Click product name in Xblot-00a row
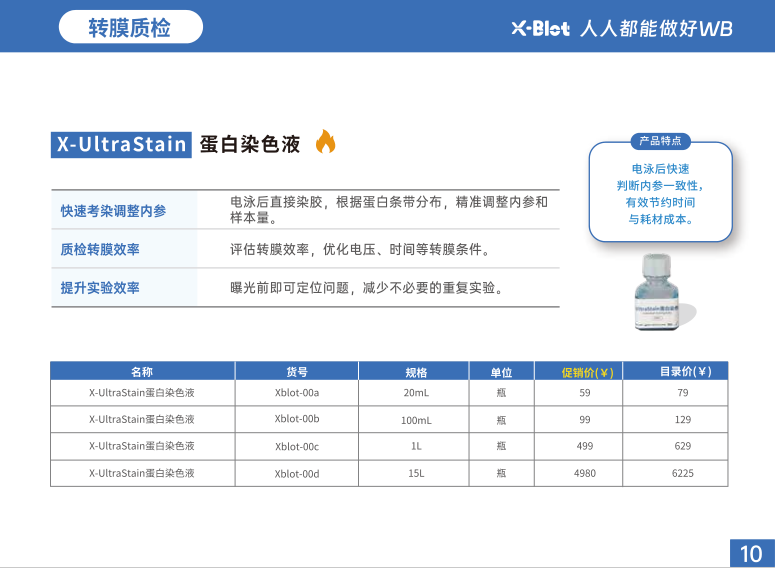The height and width of the screenshot is (568, 775). point(142,393)
